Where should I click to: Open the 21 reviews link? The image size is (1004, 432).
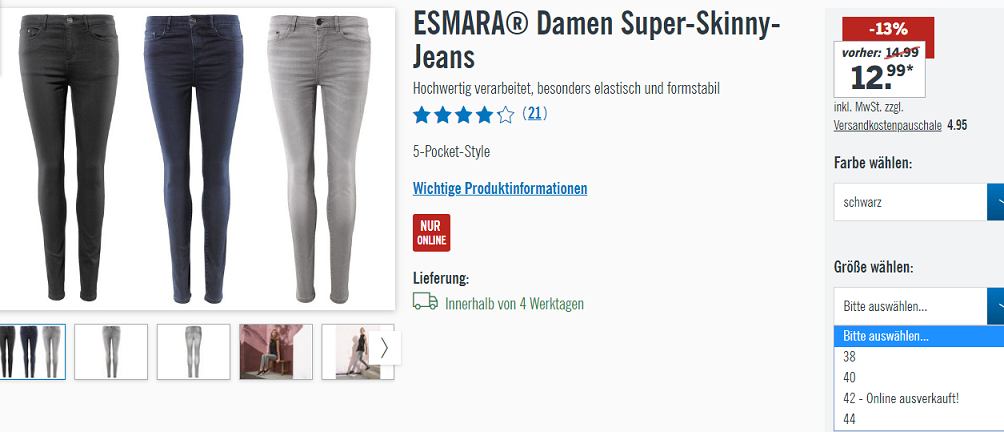pyautogui.click(x=535, y=115)
